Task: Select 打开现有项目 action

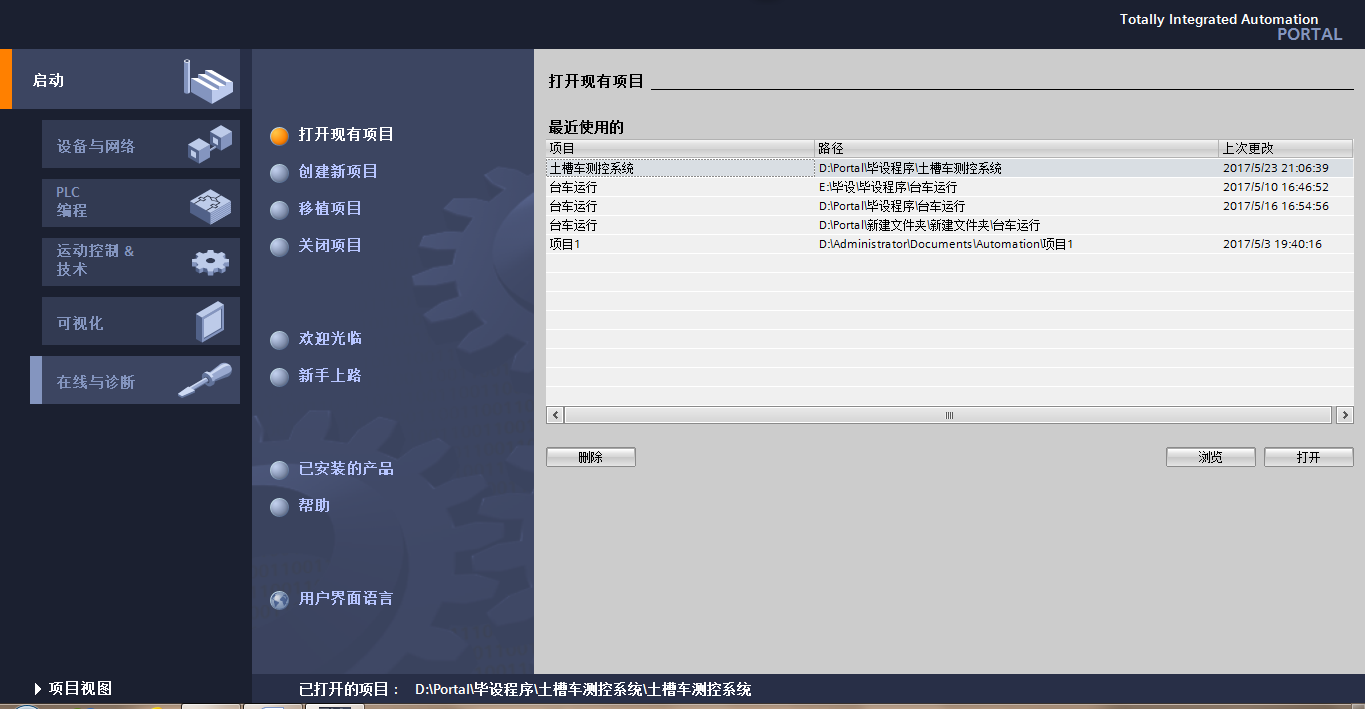Action: tap(346, 134)
